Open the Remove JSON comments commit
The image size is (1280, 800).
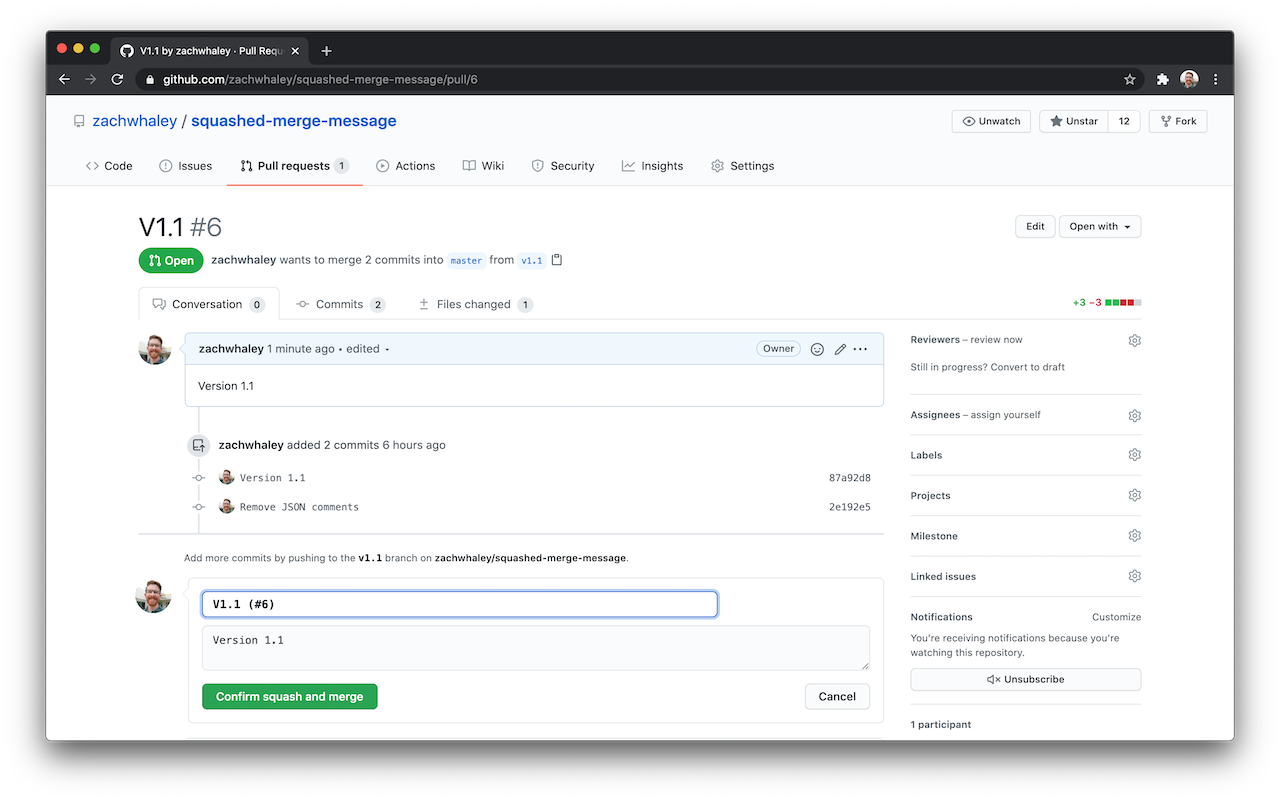pyautogui.click(x=299, y=507)
